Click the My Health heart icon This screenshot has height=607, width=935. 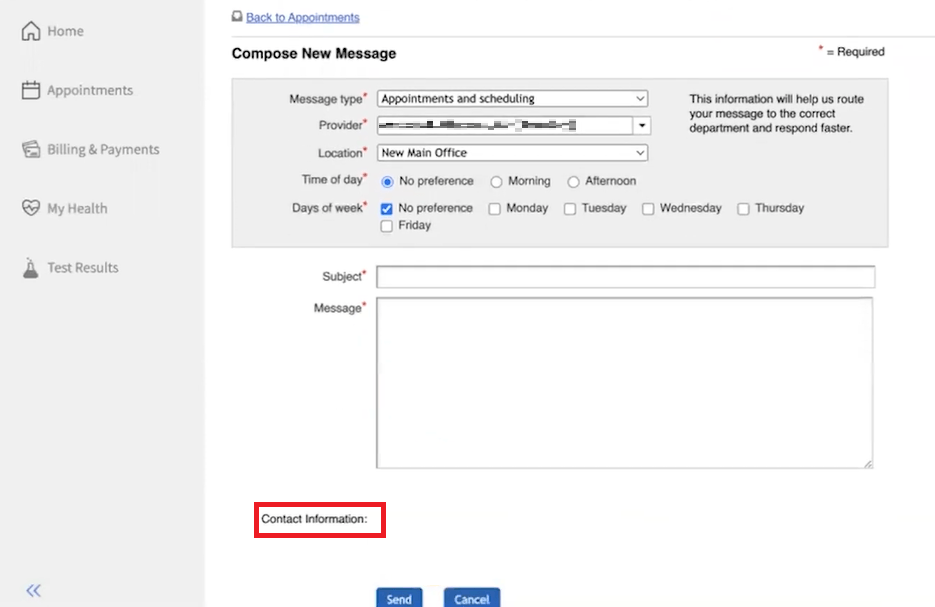point(31,208)
